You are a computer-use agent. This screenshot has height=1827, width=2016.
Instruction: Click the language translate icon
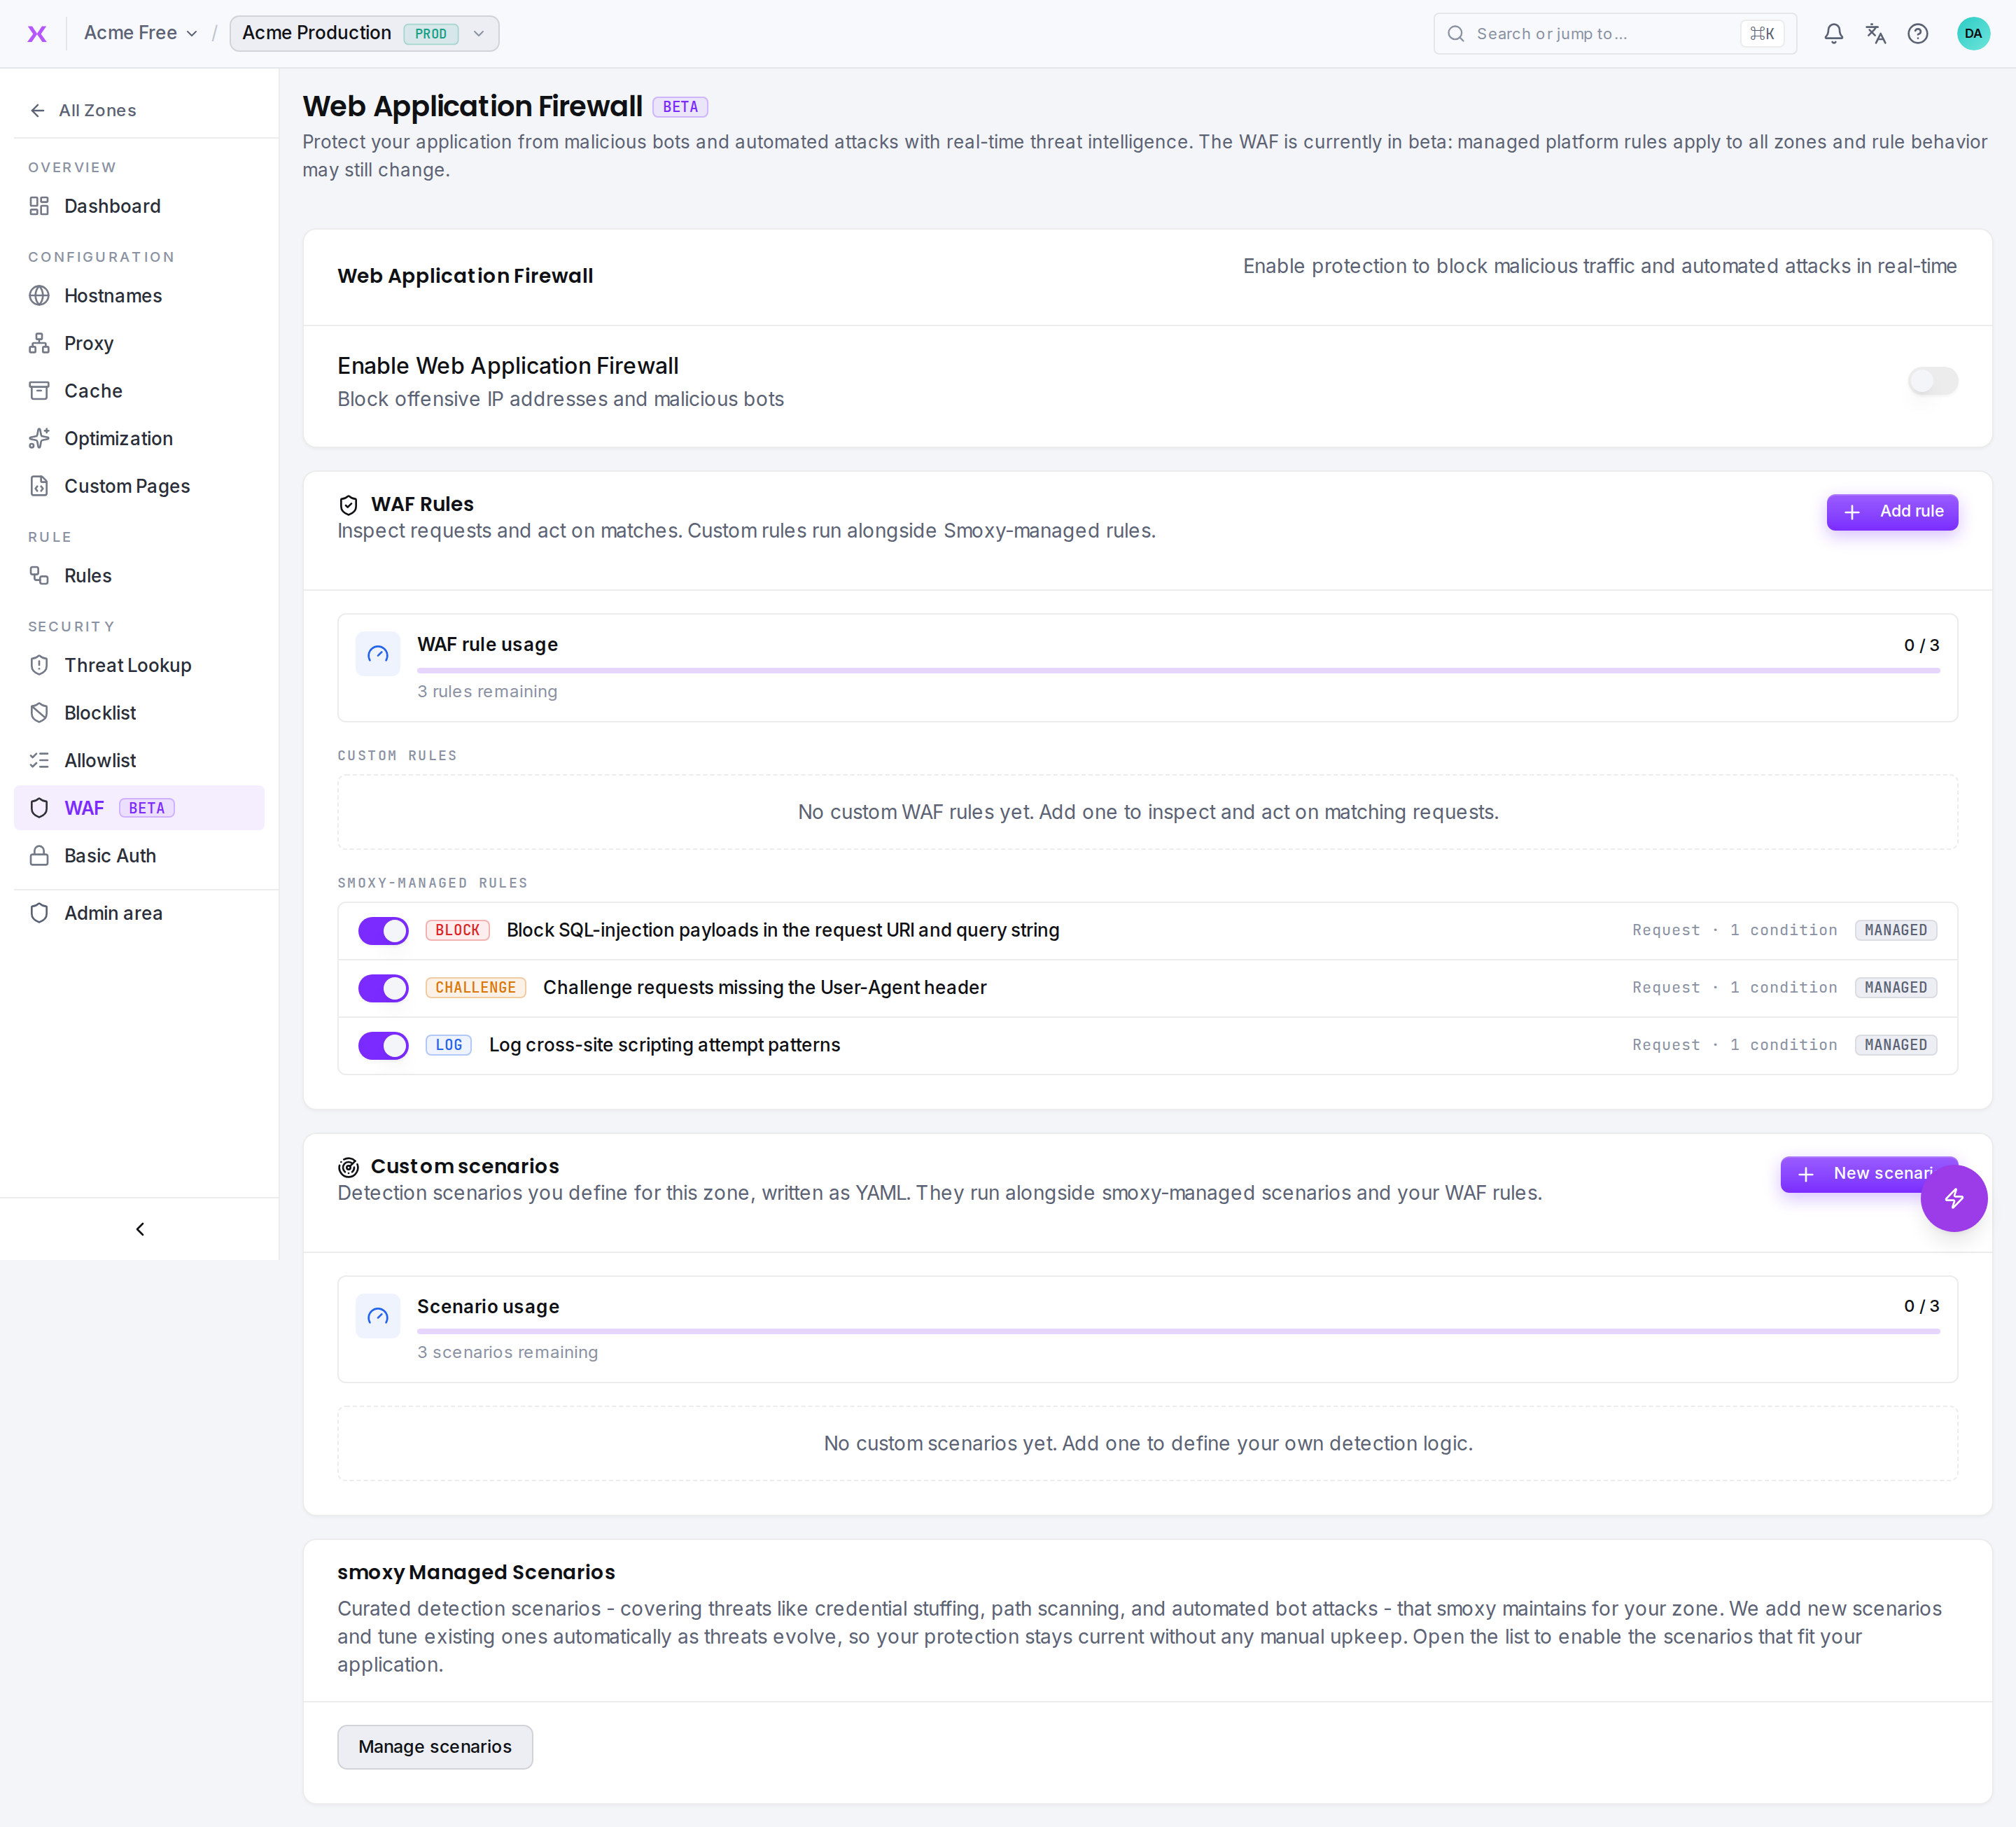(x=1875, y=34)
